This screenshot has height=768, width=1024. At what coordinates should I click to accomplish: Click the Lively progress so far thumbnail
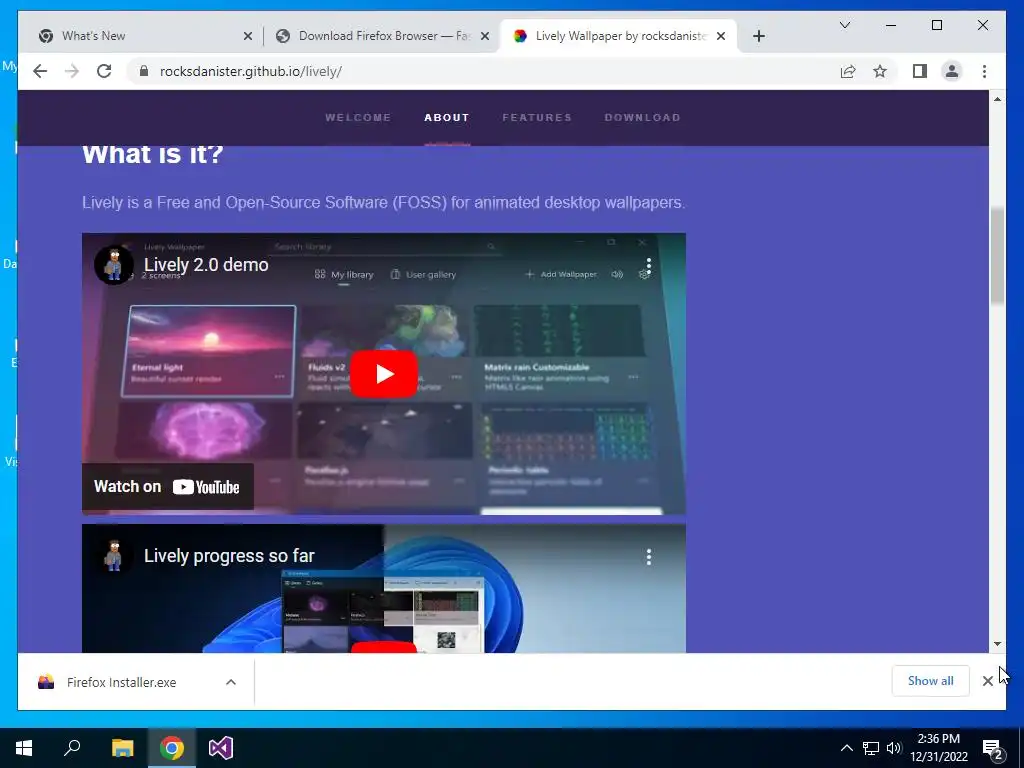pyautogui.click(x=384, y=588)
